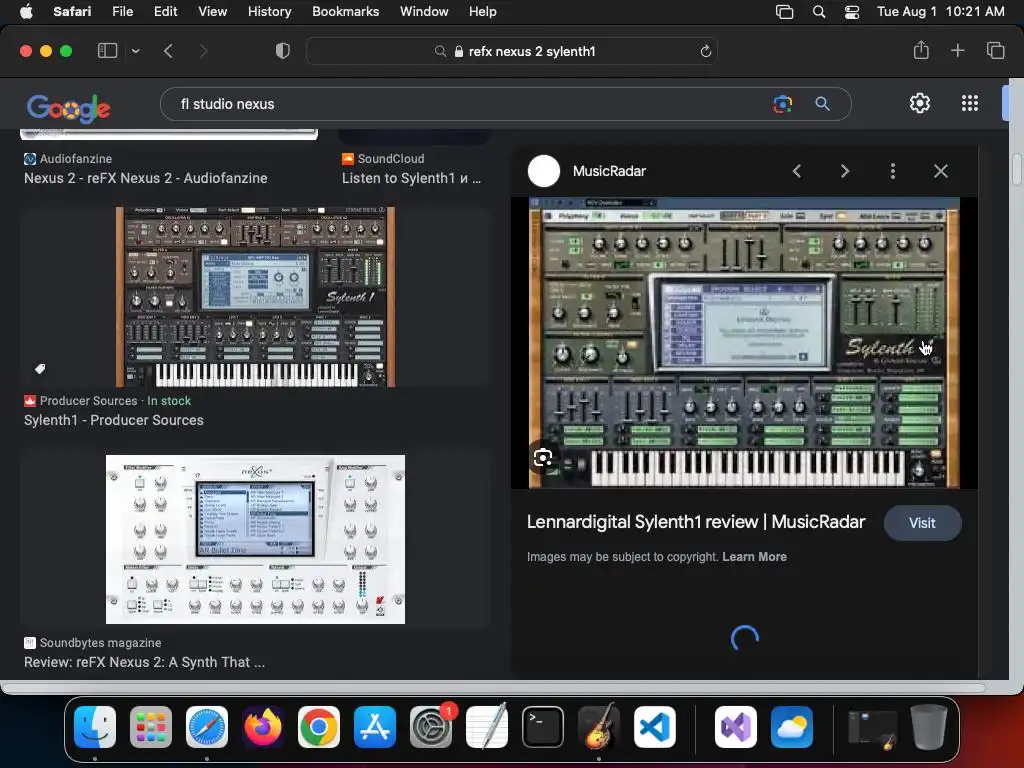Click the magnifier search button
Viewport: 1024px width, 768px height.
(x=822, y=104)
